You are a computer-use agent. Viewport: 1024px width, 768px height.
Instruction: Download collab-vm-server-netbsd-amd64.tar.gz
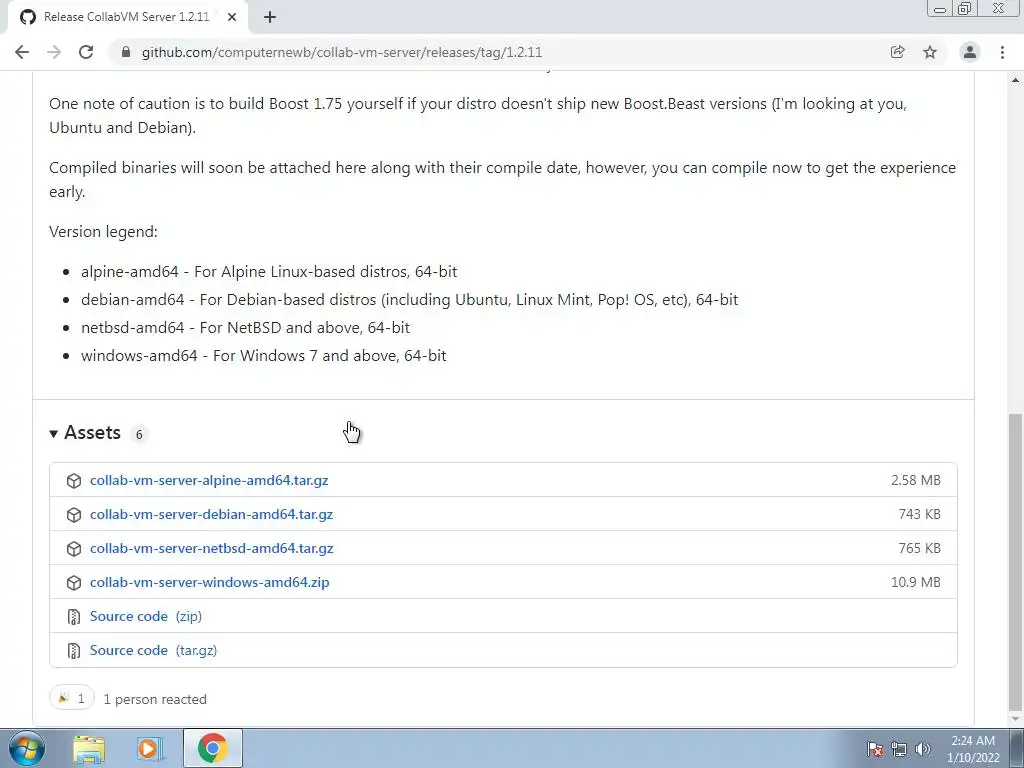point(212,548)
